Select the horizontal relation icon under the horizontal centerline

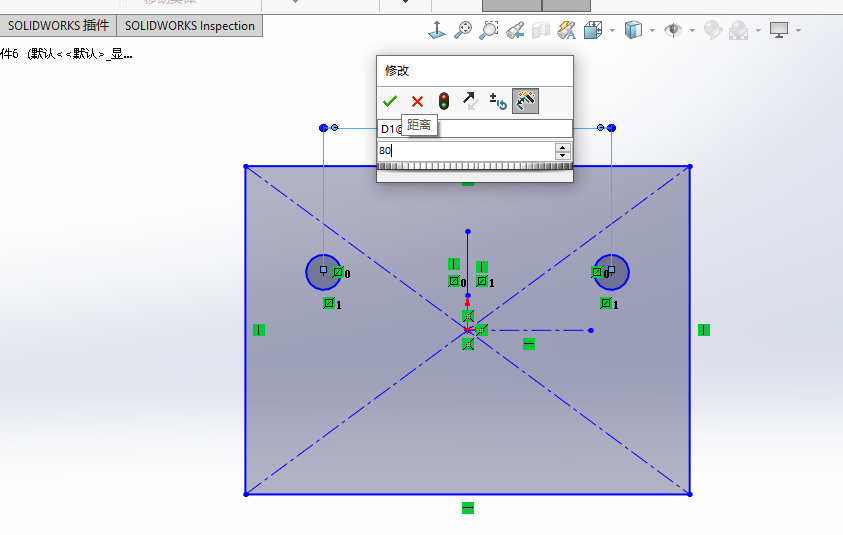tap(529, 344)
